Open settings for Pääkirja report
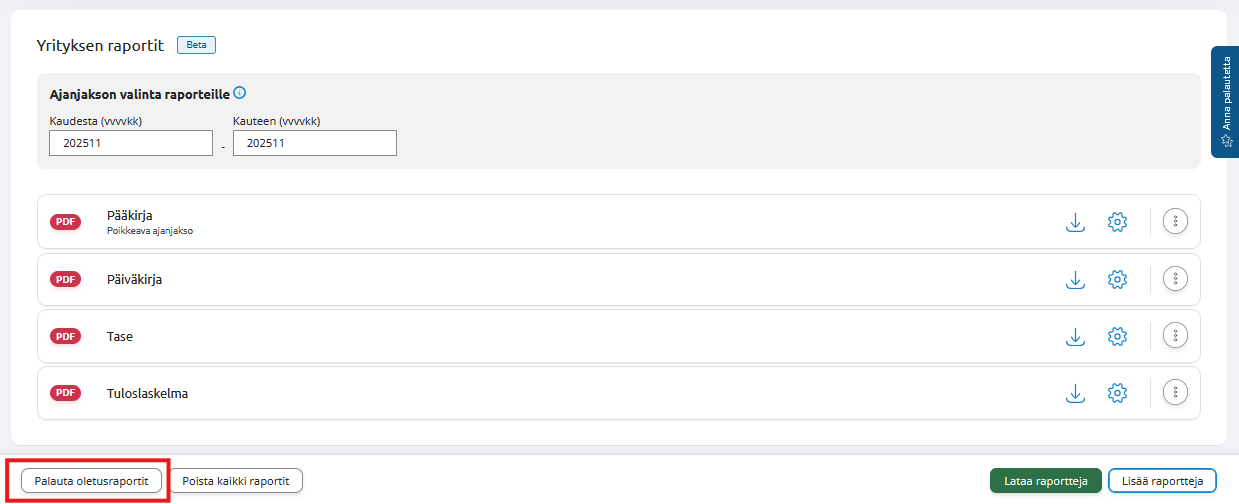This screenshot has width=1239, height=504. click(x=1117, y=222)
